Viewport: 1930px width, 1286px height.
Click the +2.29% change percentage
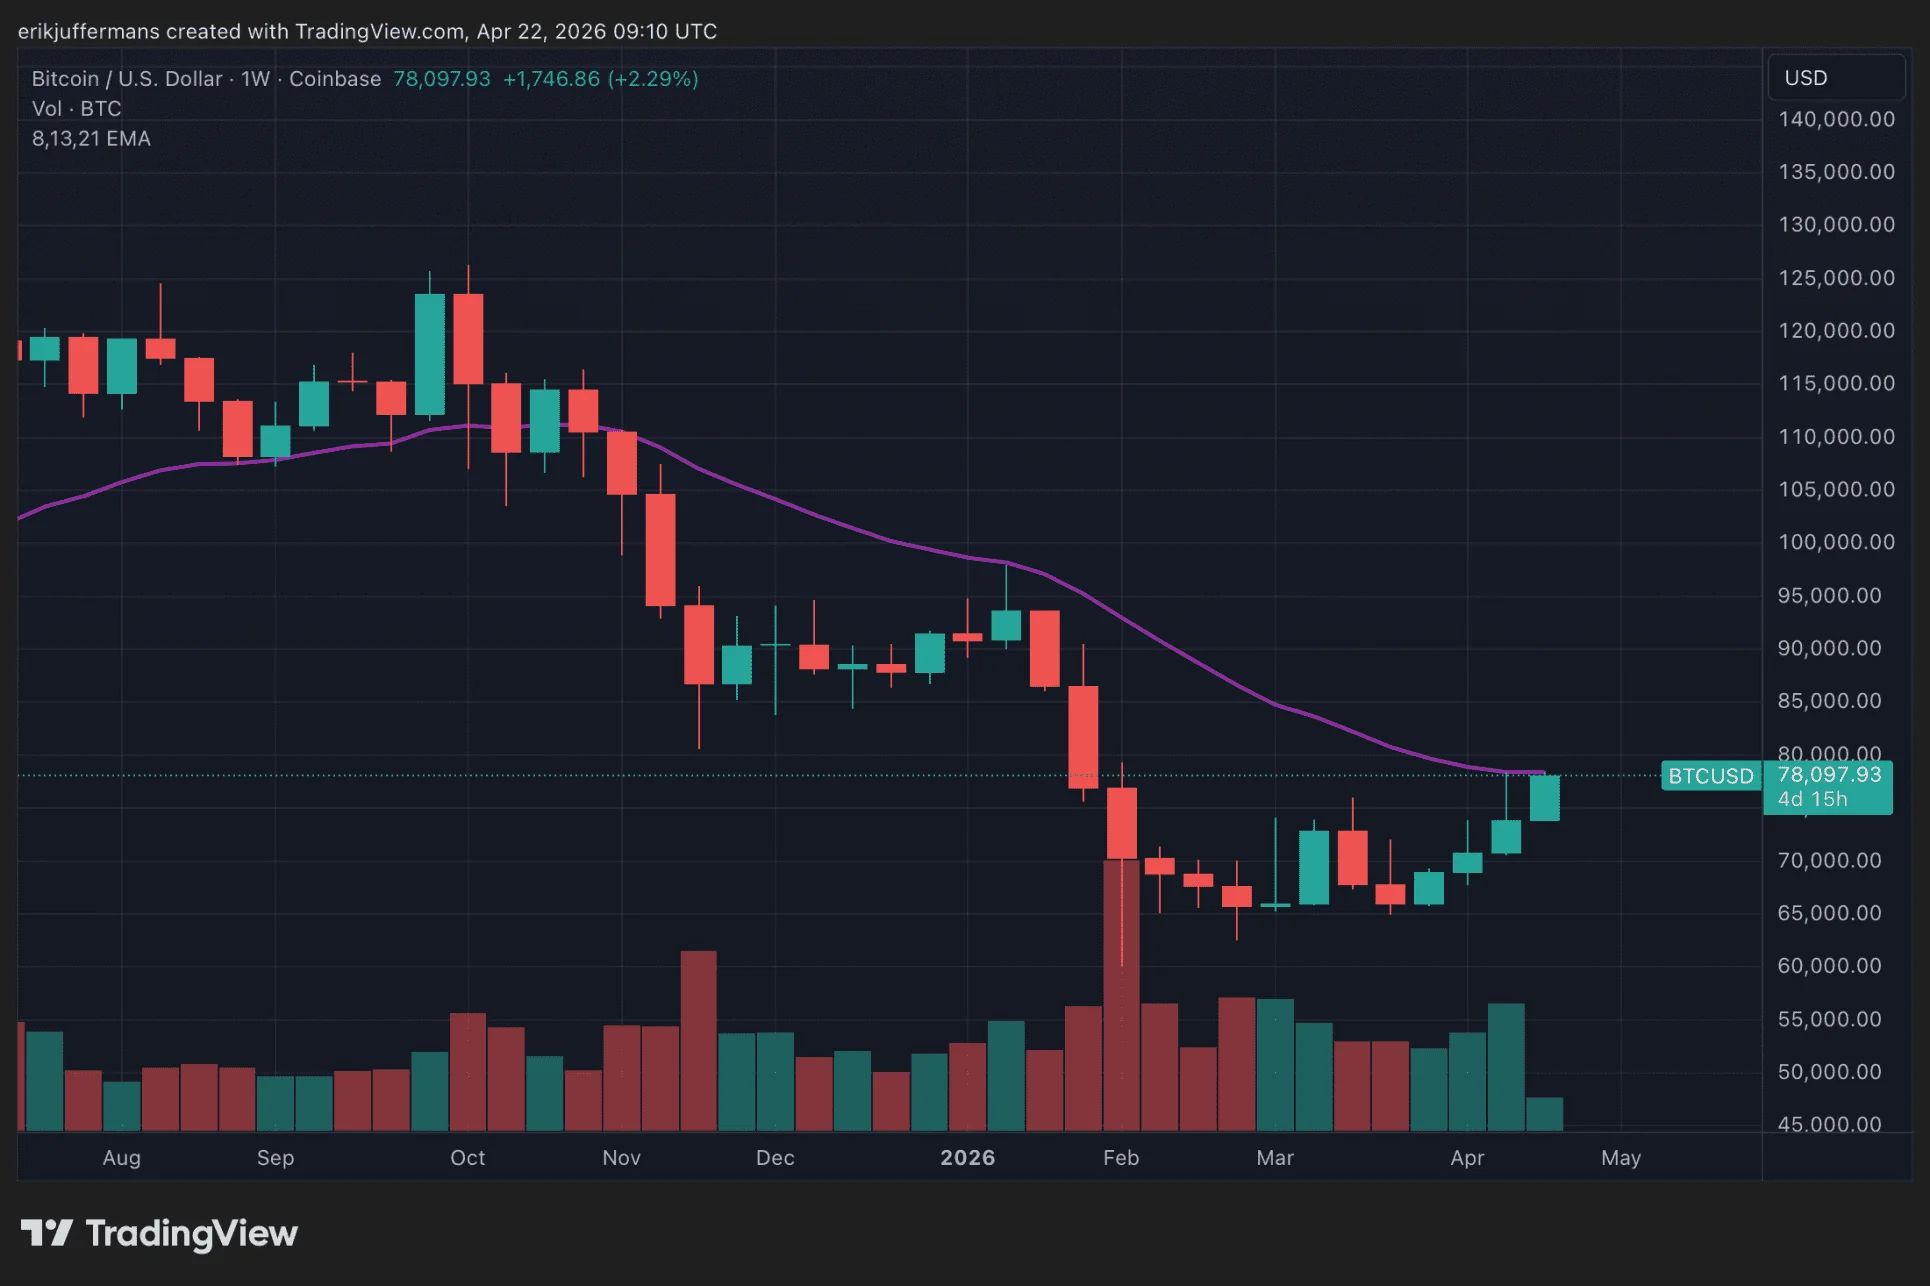tap(654, 79)
